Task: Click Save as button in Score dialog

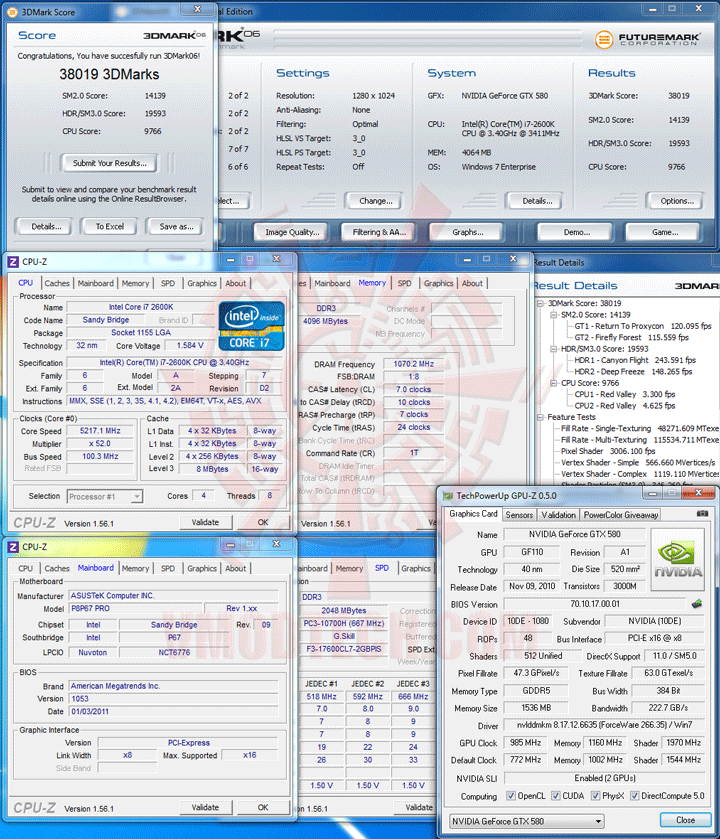Action: (176, 226)
